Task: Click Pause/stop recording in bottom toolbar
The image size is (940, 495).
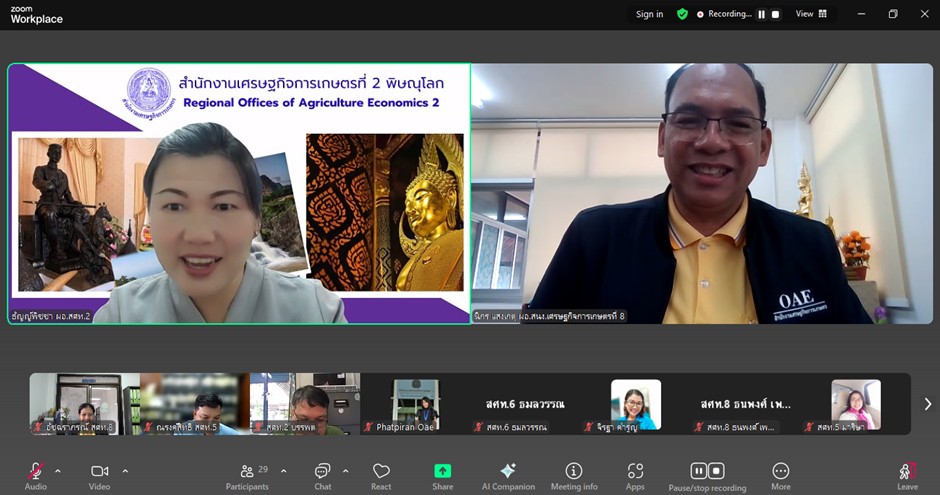Action: 707,474
